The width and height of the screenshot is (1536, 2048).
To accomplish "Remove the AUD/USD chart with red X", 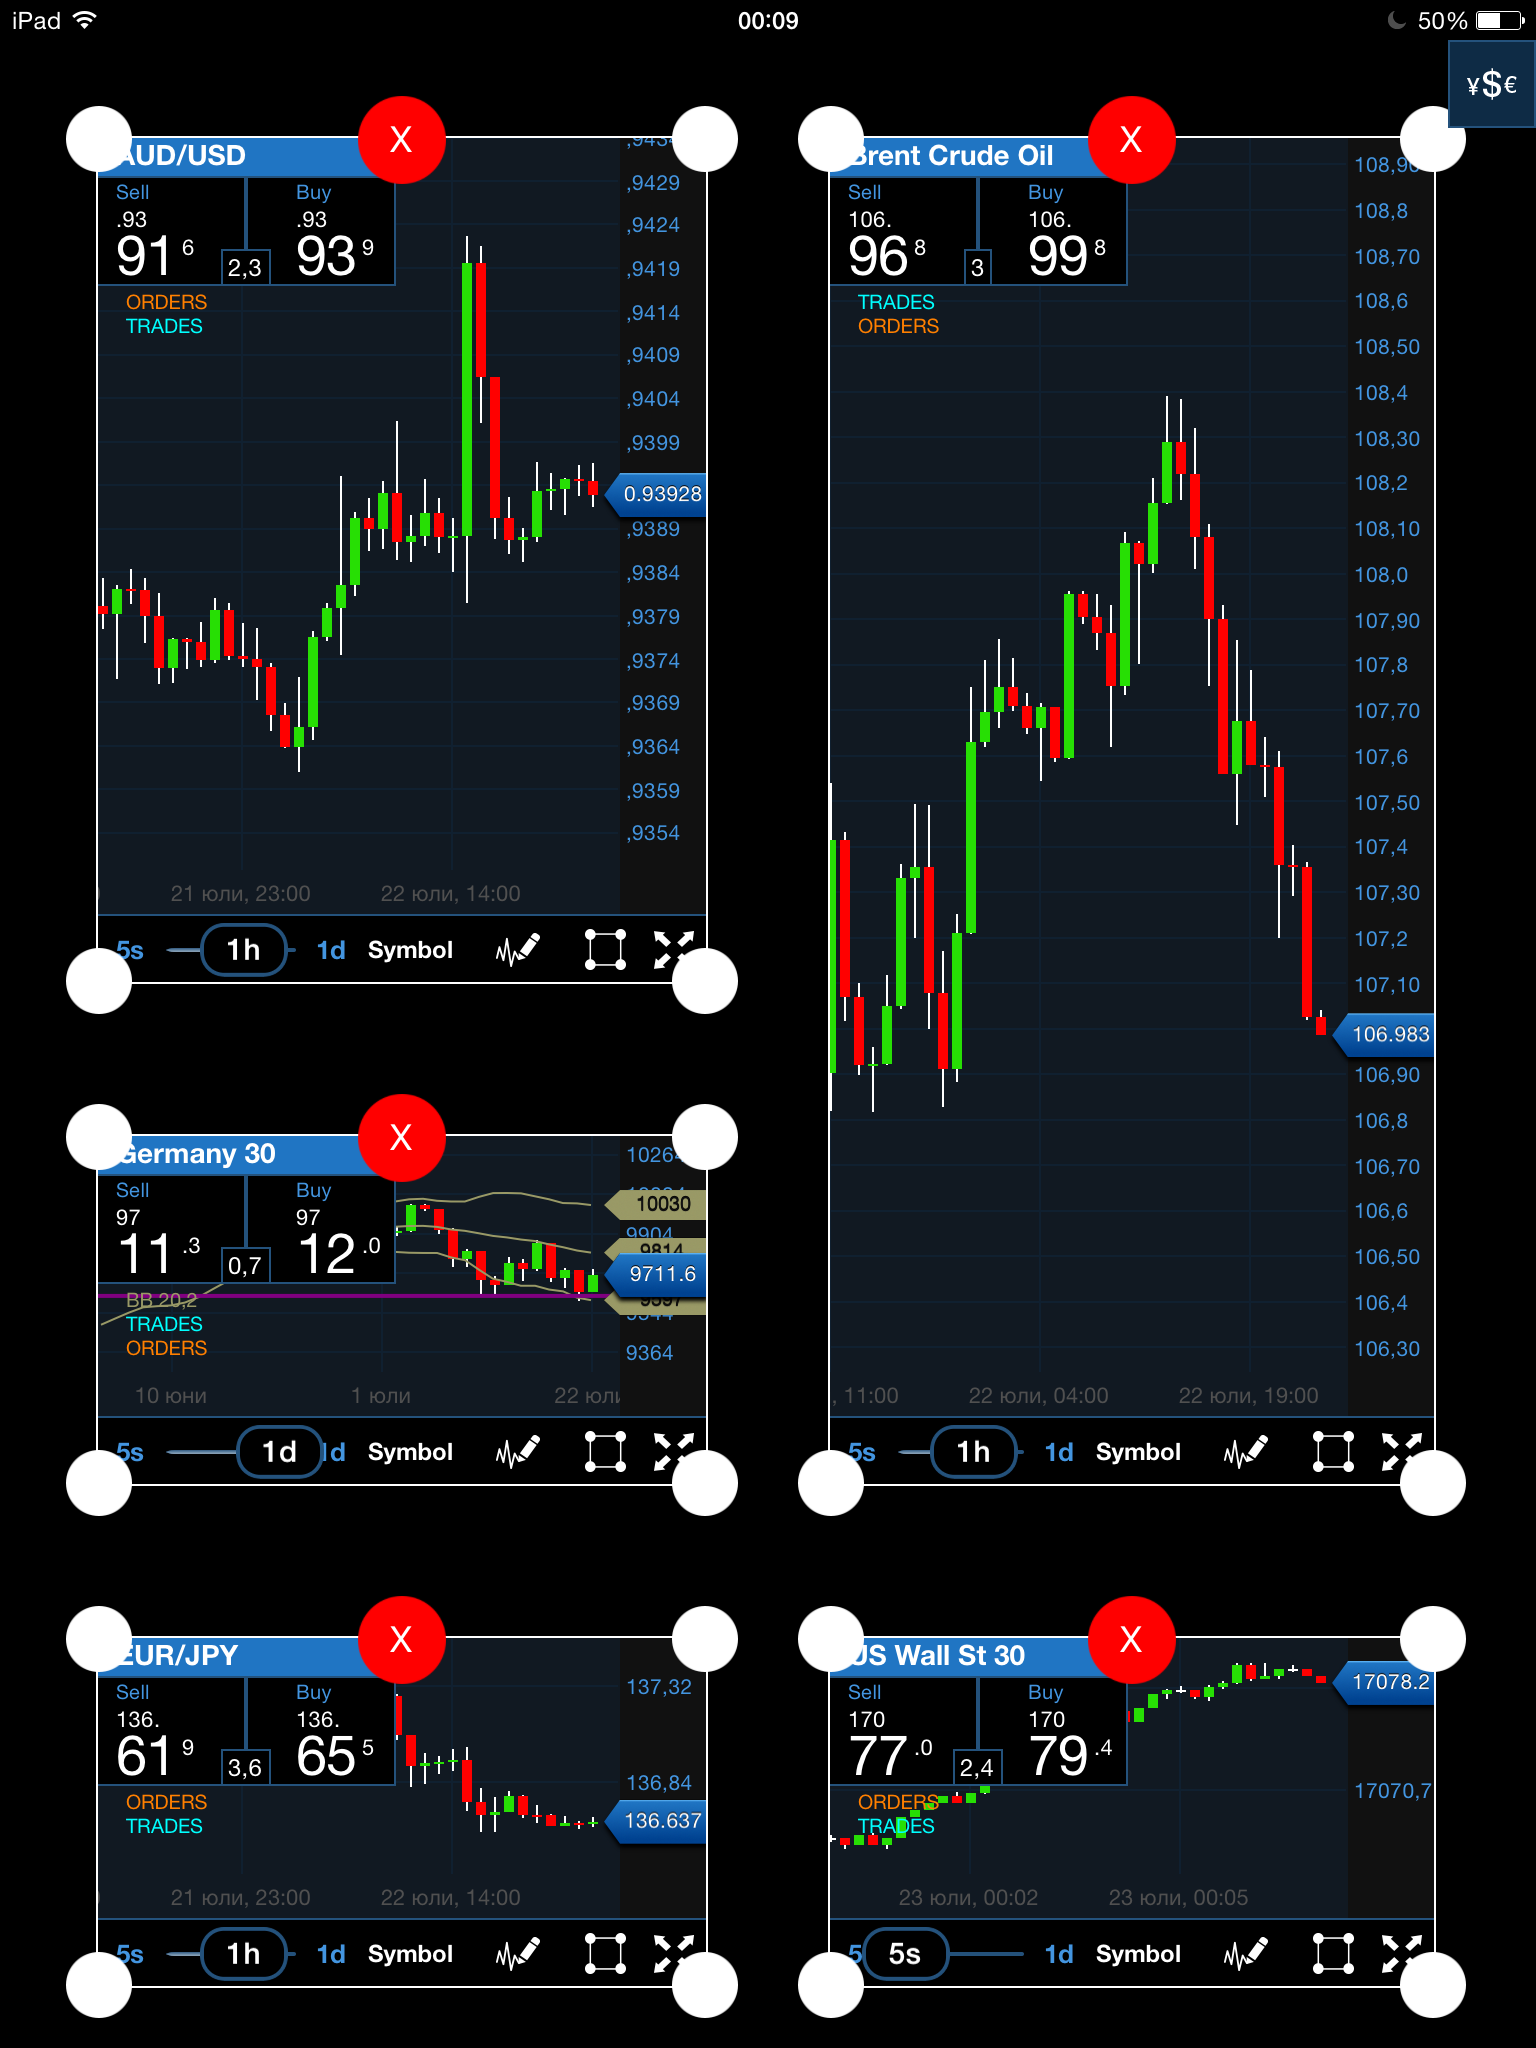I will pos(401,140).
